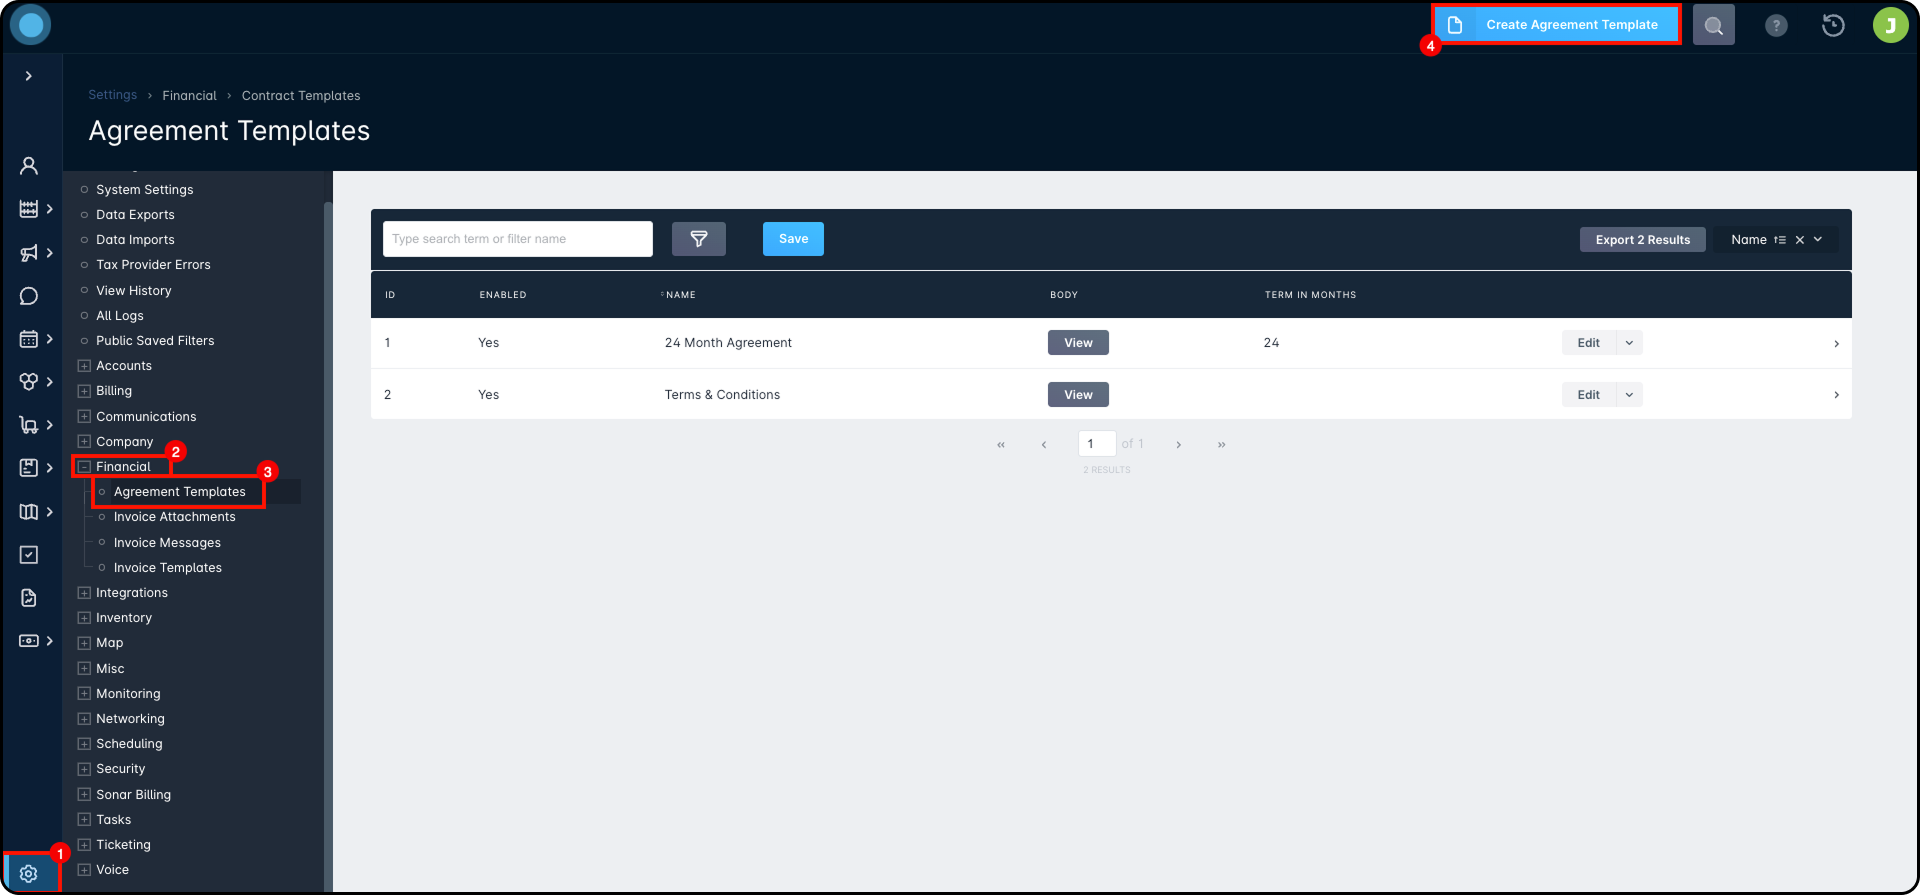The width and height of the screenshot is (1920, 895).
Task: Open the map icon in left sidebar
Action: click(29, 512)
